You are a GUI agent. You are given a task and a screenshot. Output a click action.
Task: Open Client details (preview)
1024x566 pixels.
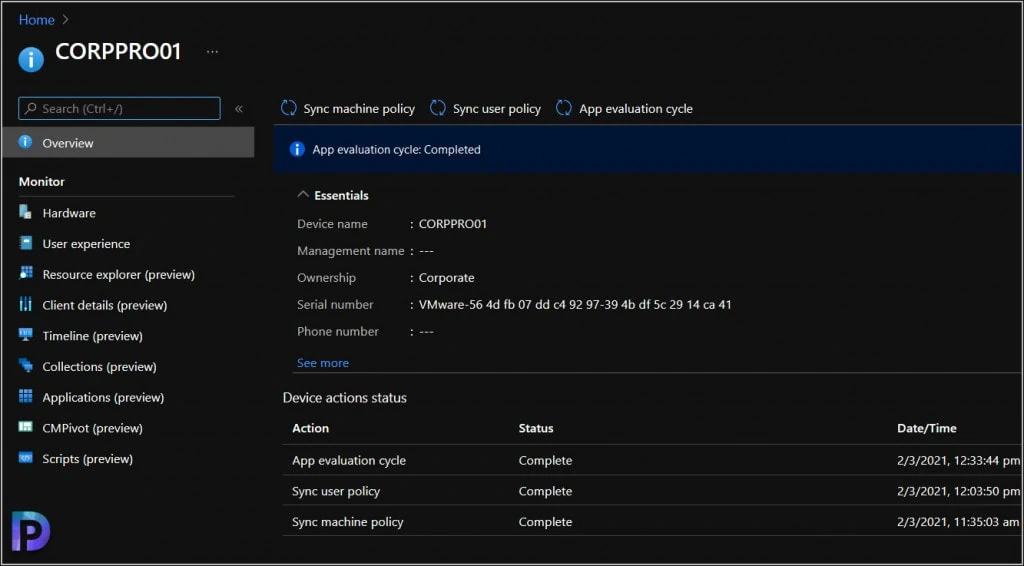pos(104,305)
